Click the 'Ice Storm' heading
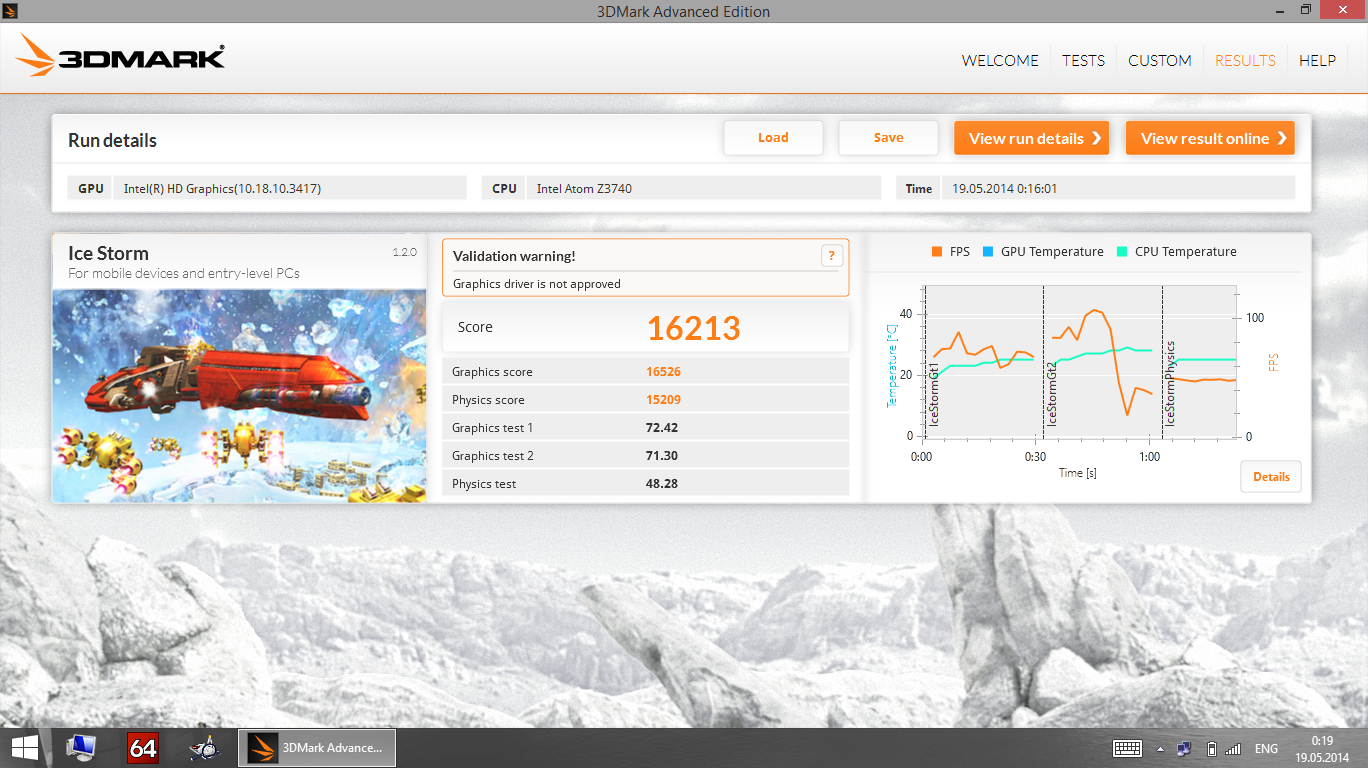Screen dimensions: 1368x768 pos(108,253)
